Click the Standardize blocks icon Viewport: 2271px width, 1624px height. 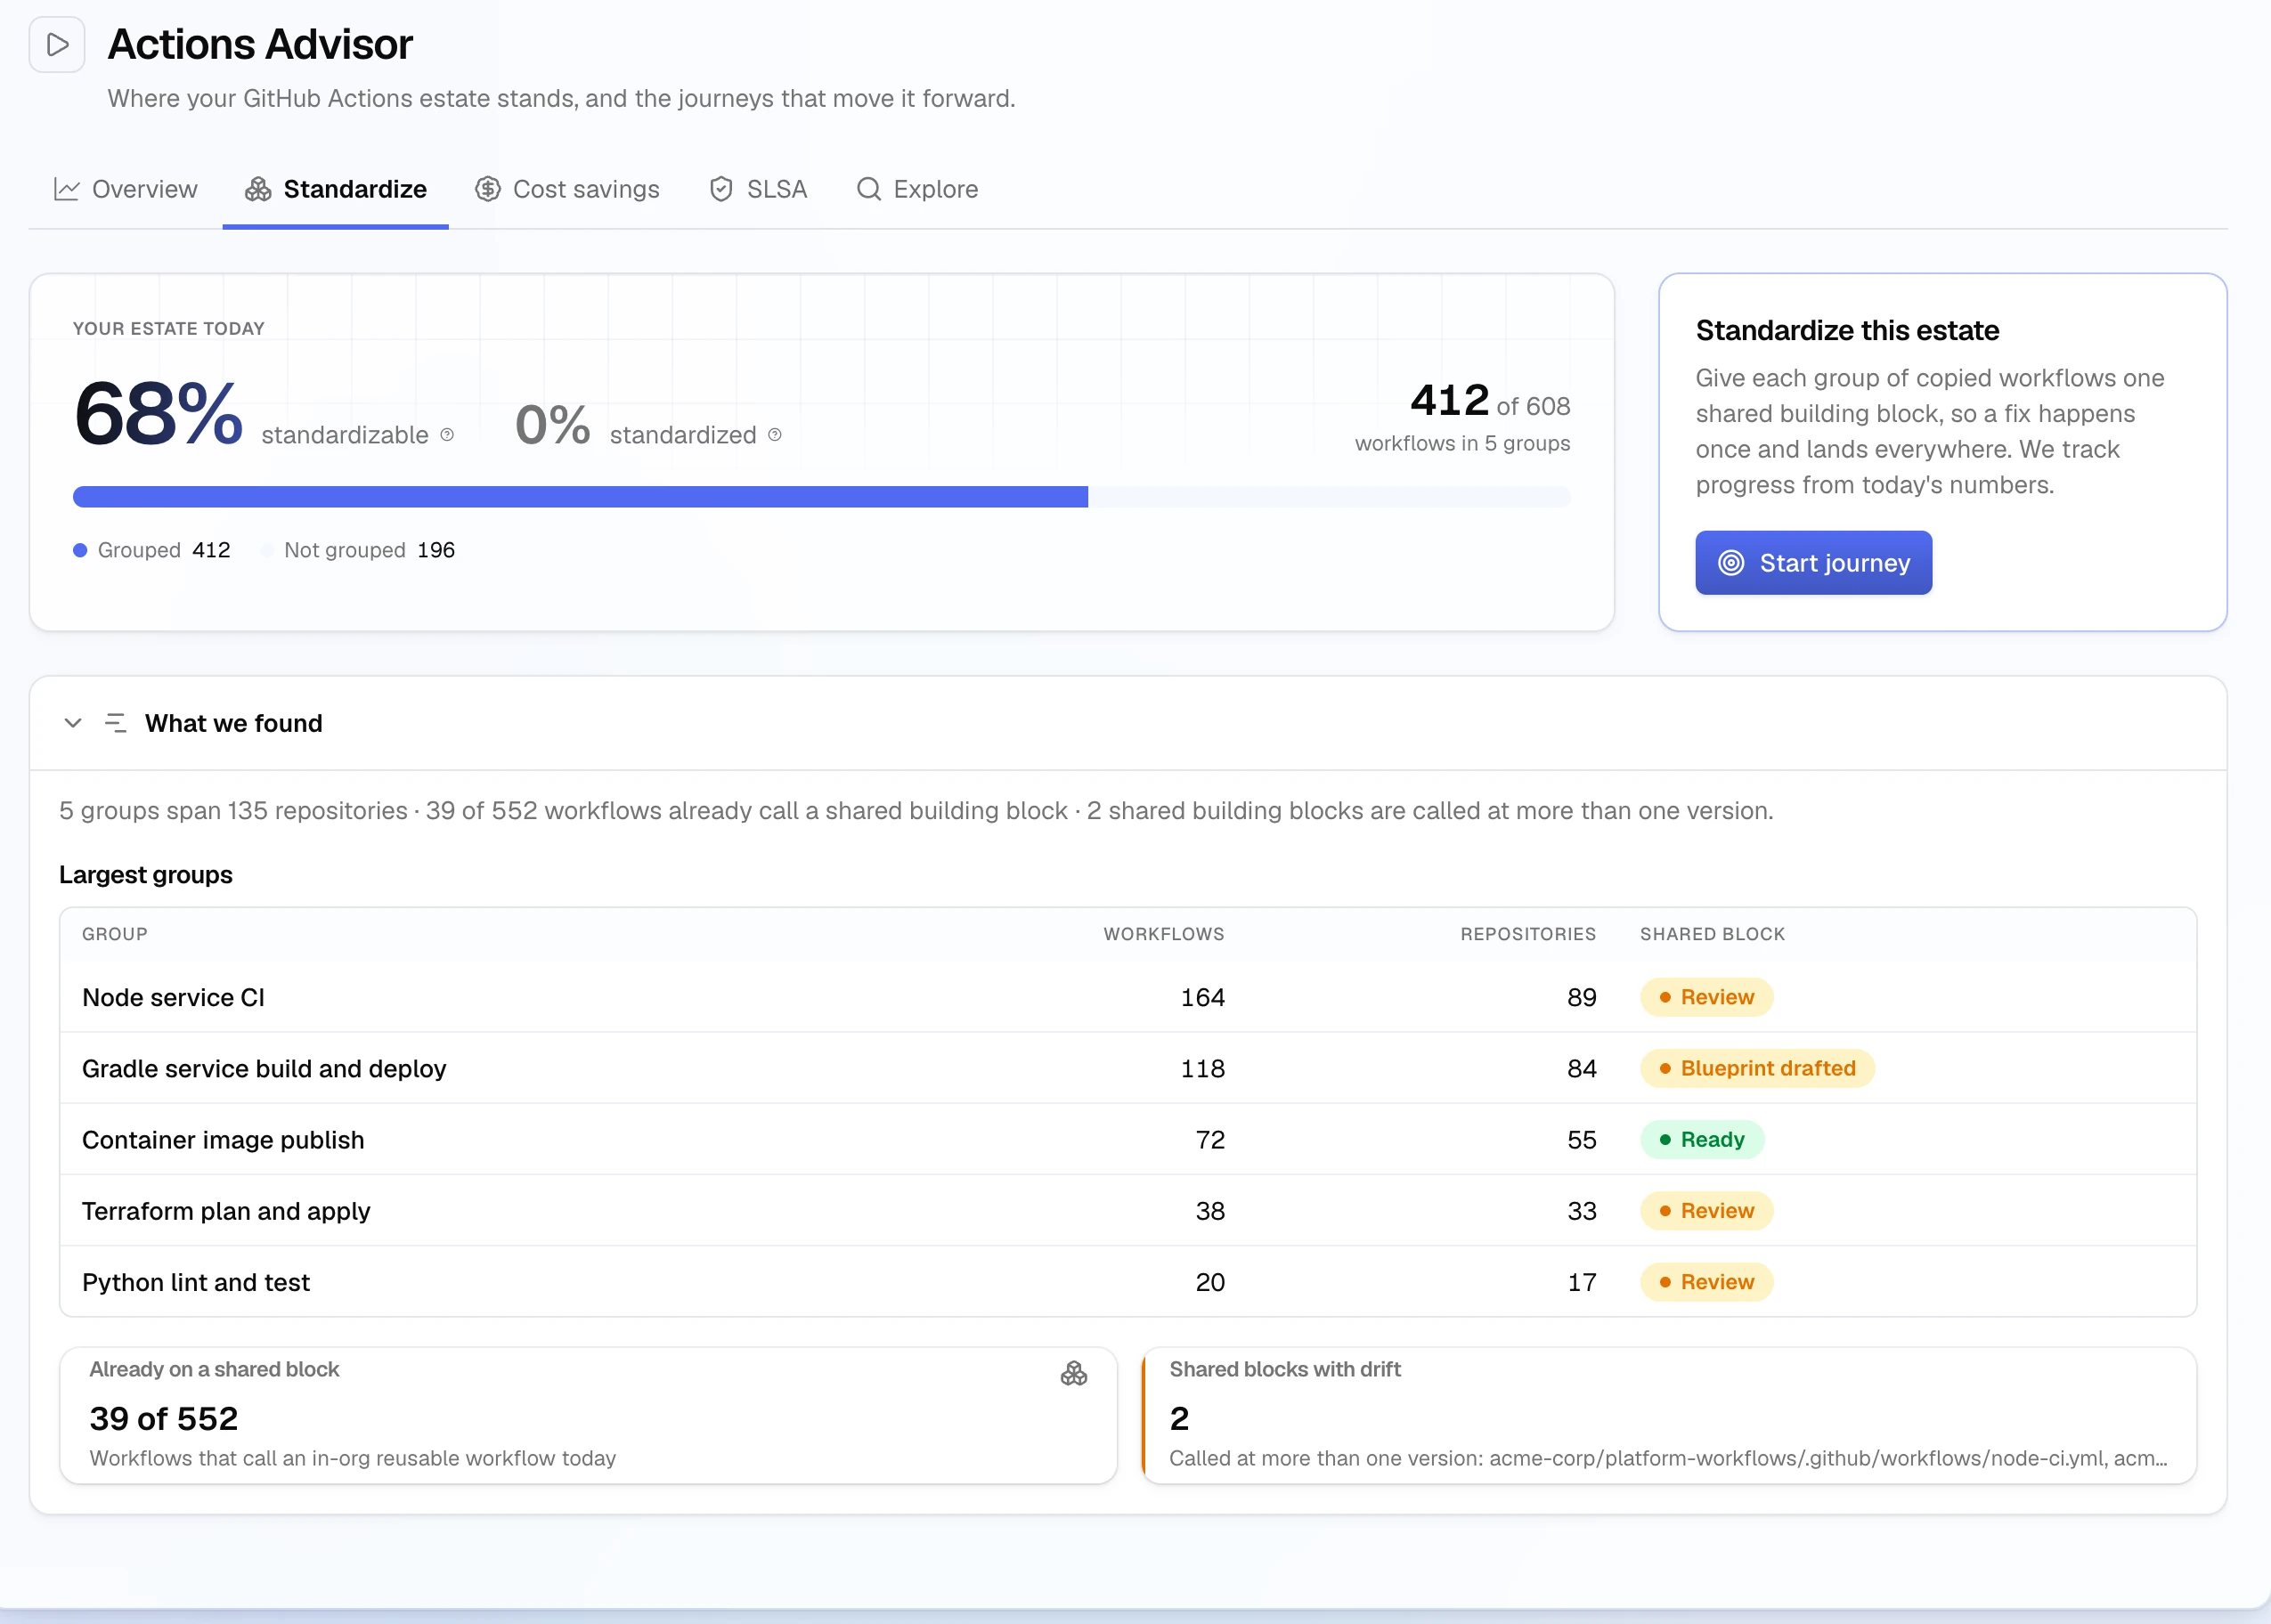(258, 189)
